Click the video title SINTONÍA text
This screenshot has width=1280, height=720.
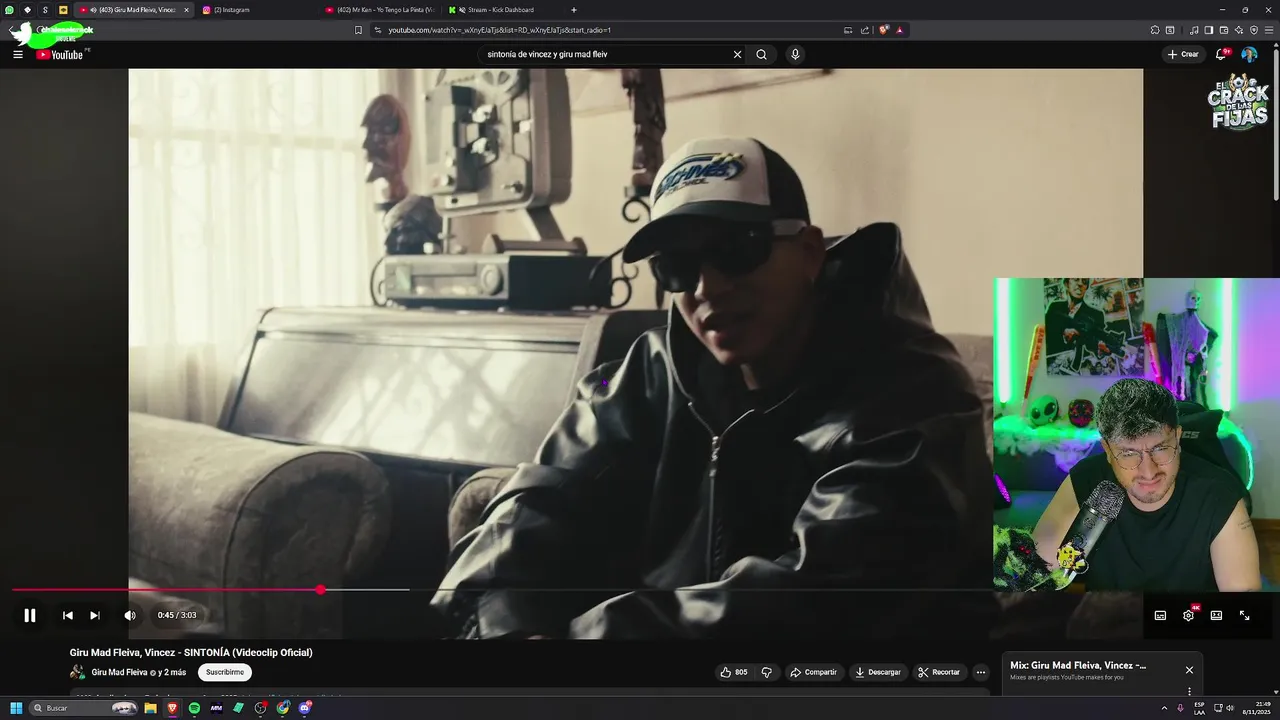pos(191,652)
